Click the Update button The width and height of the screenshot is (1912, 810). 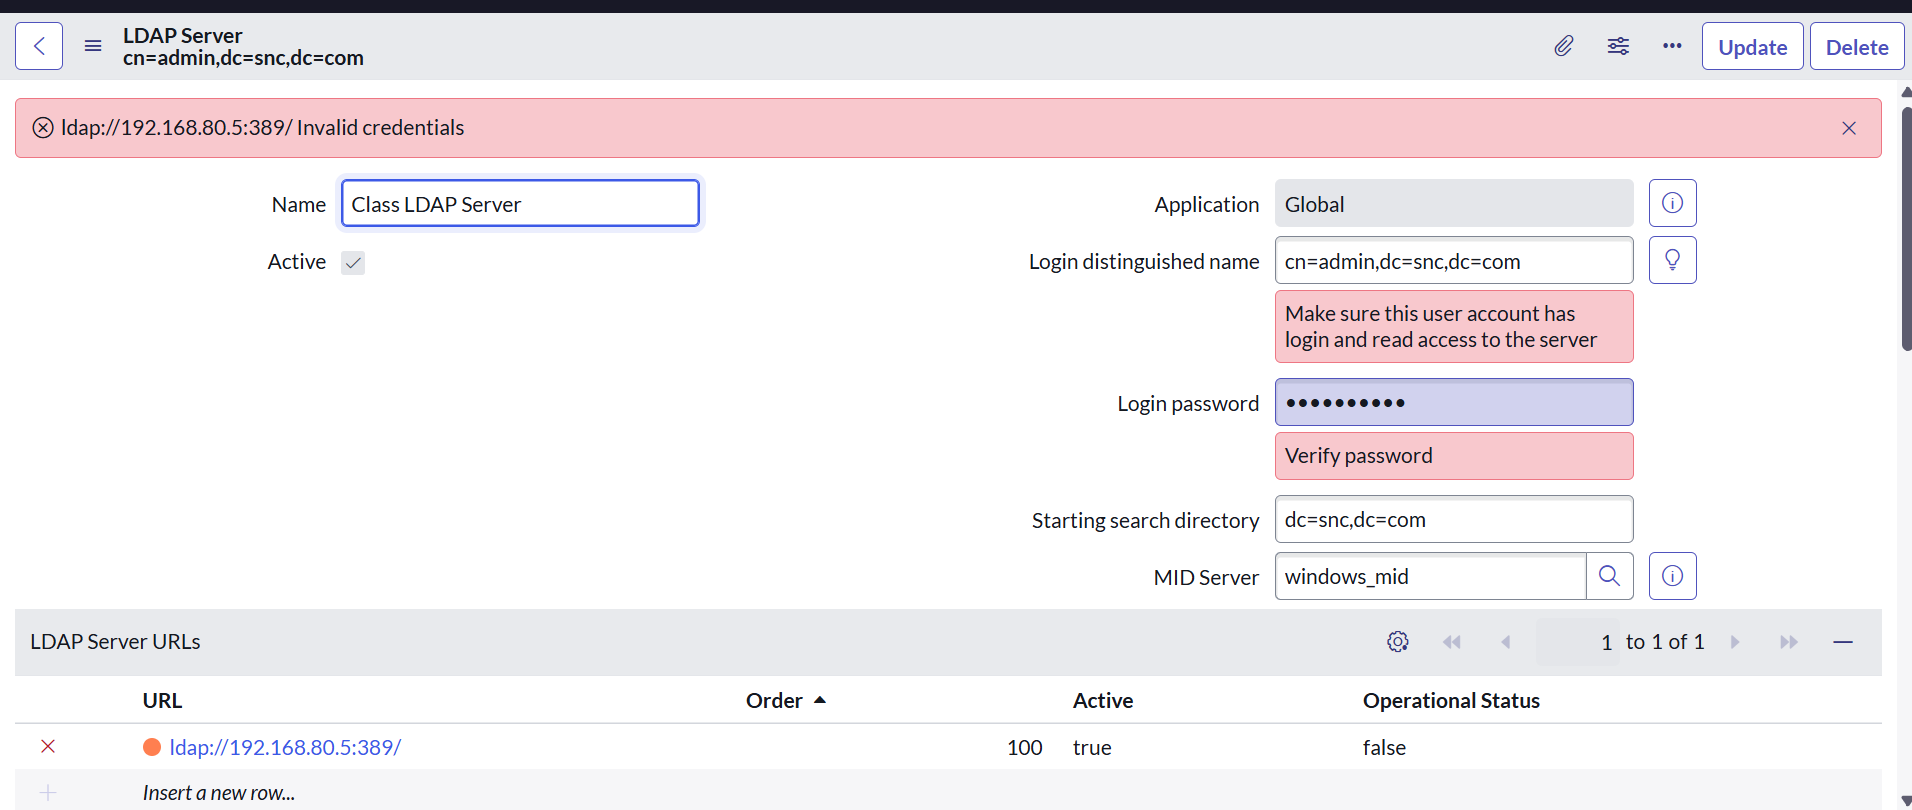tap(1752, 46)
